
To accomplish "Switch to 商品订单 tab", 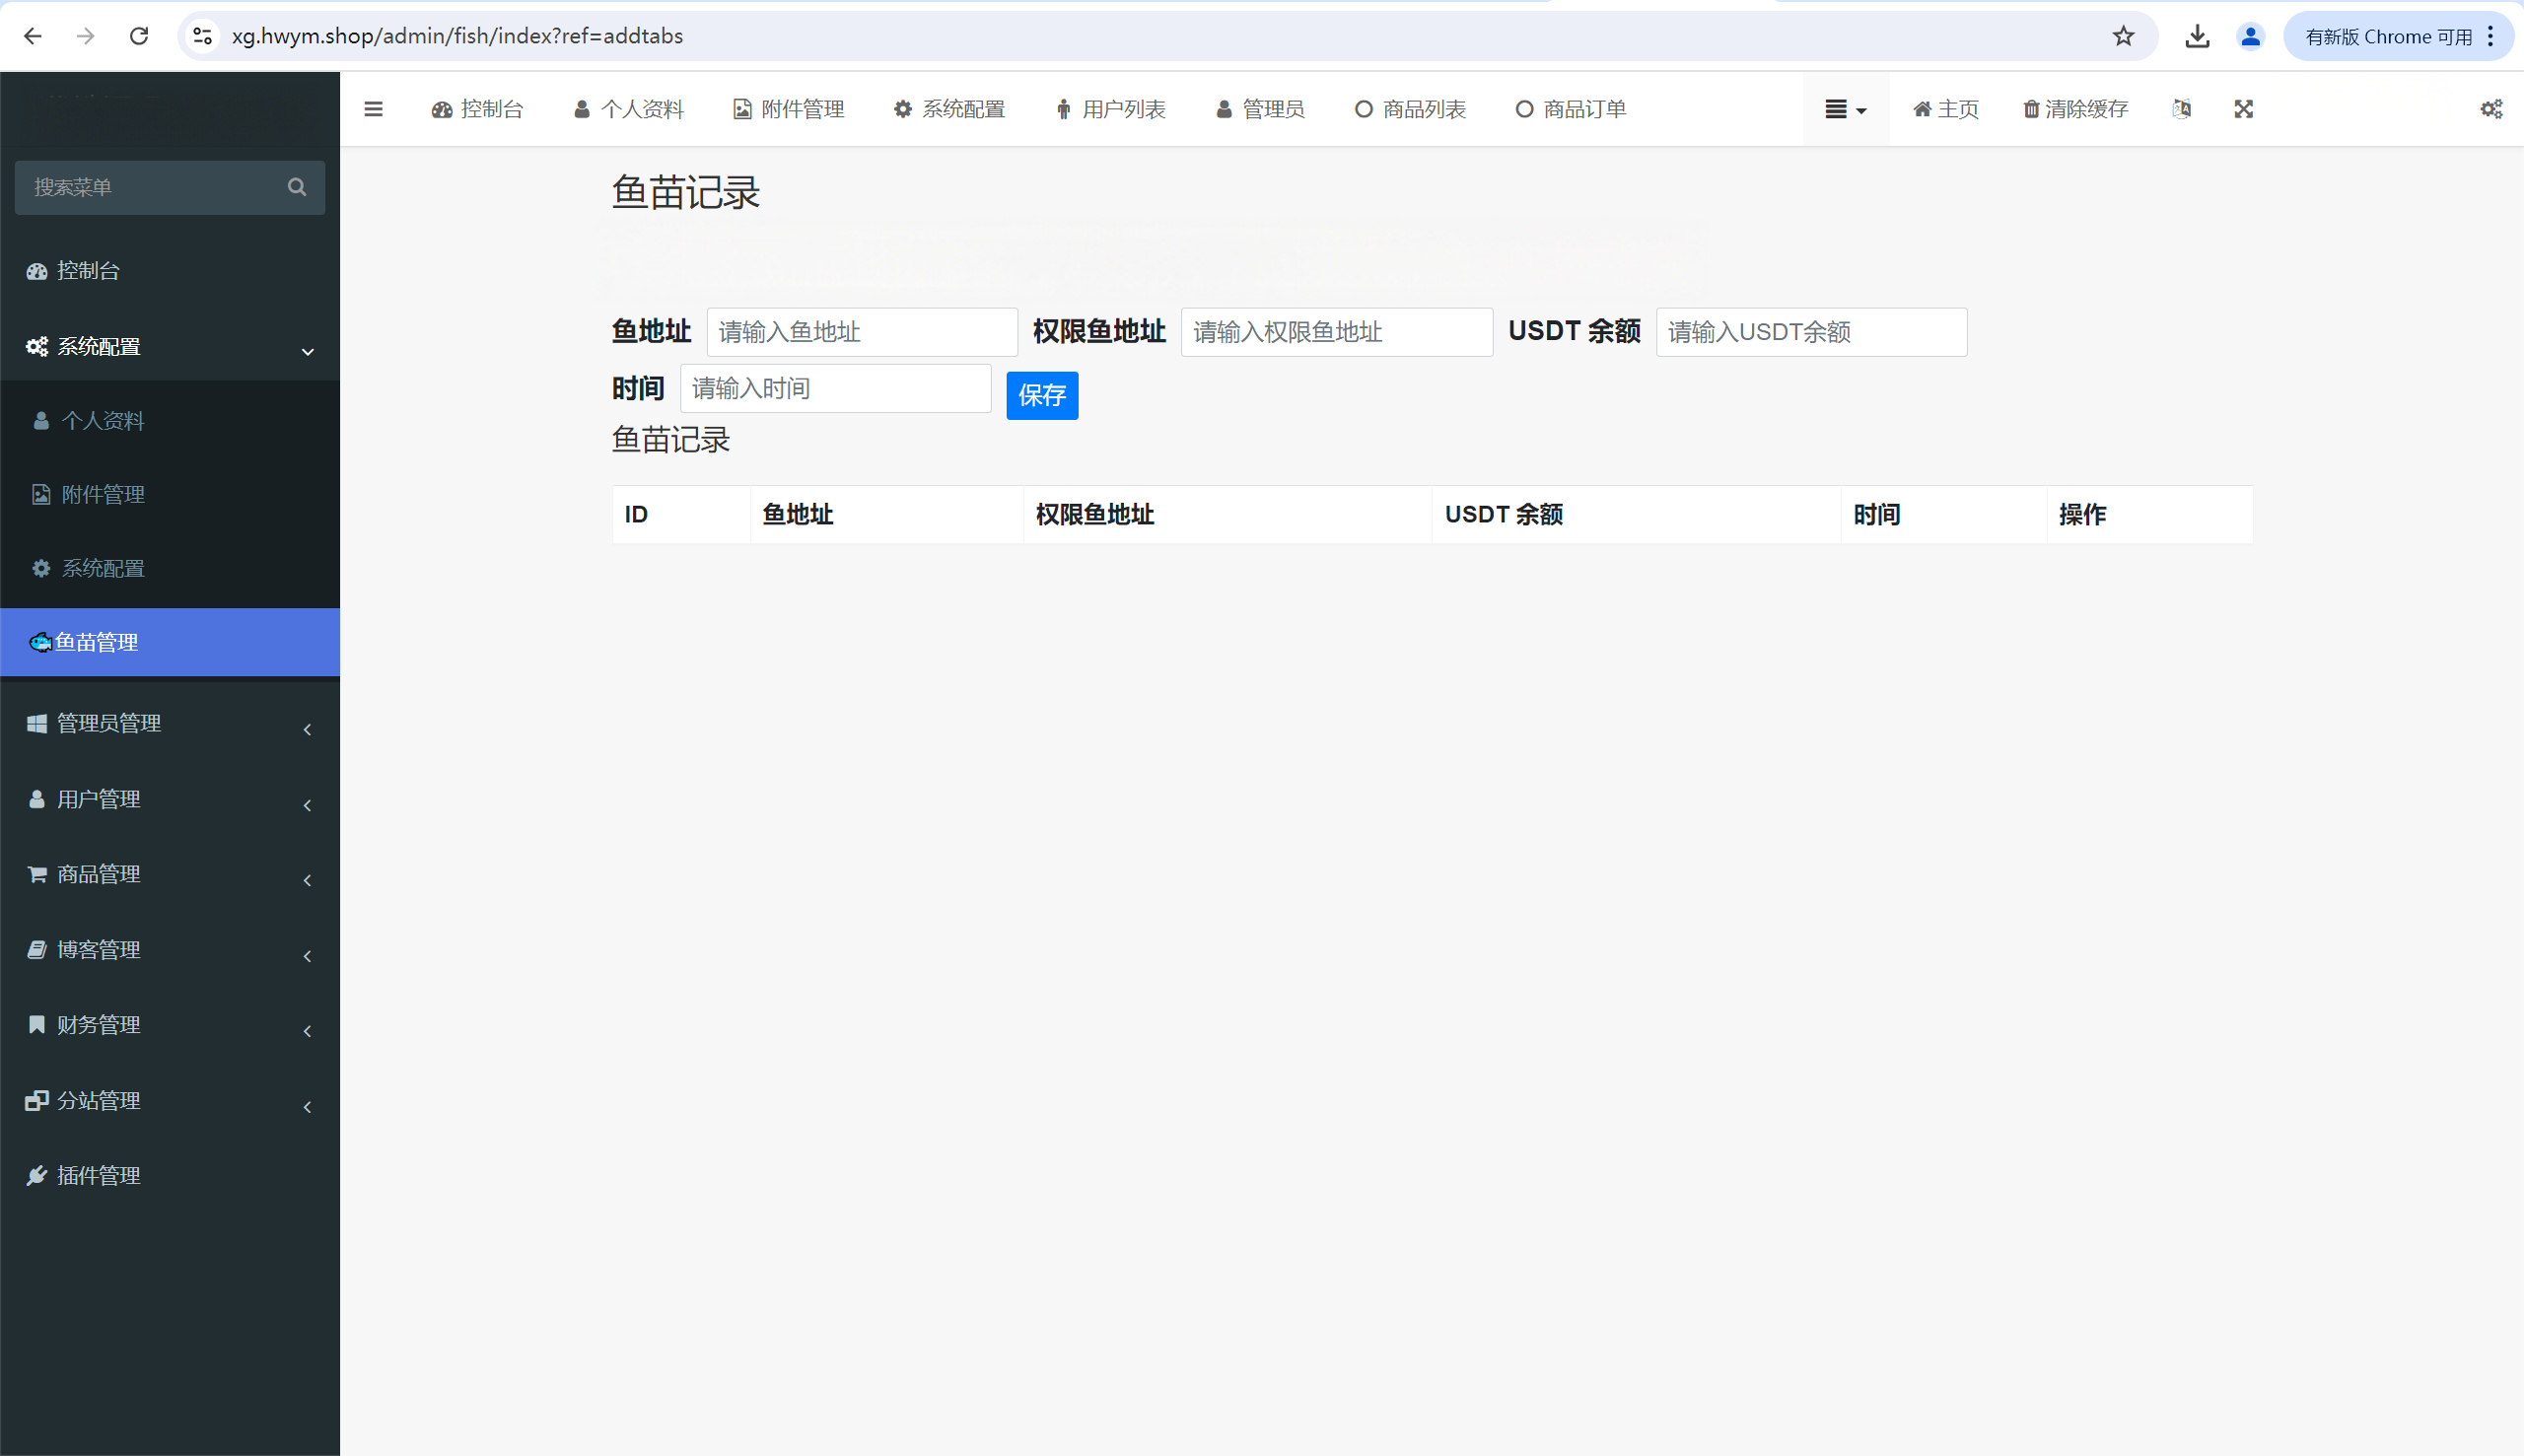I will [1571, 109].
